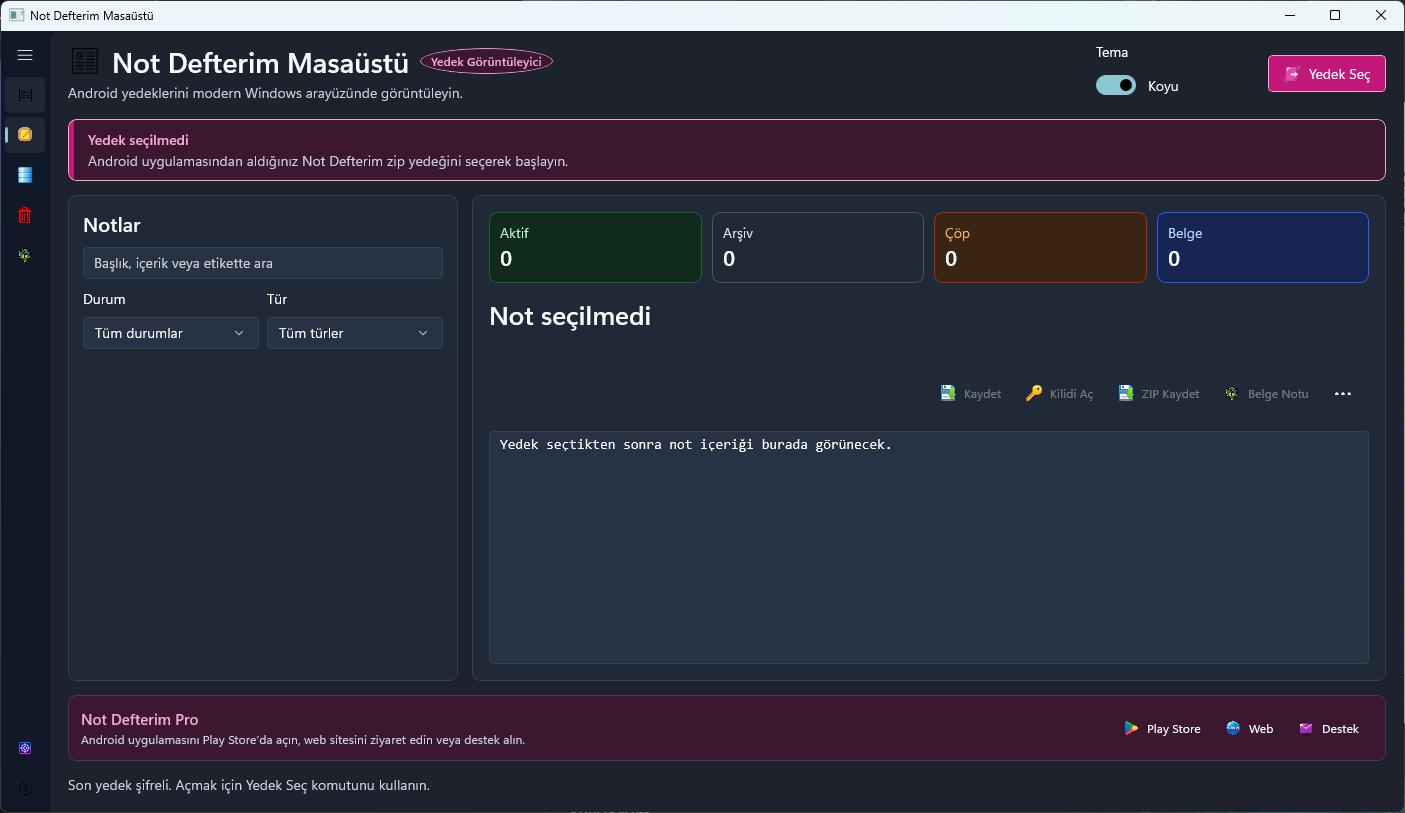This screenshot has height=813, width=1405.
Task: Open the three-dot more options menu
Action: [x=1343, y=394]
